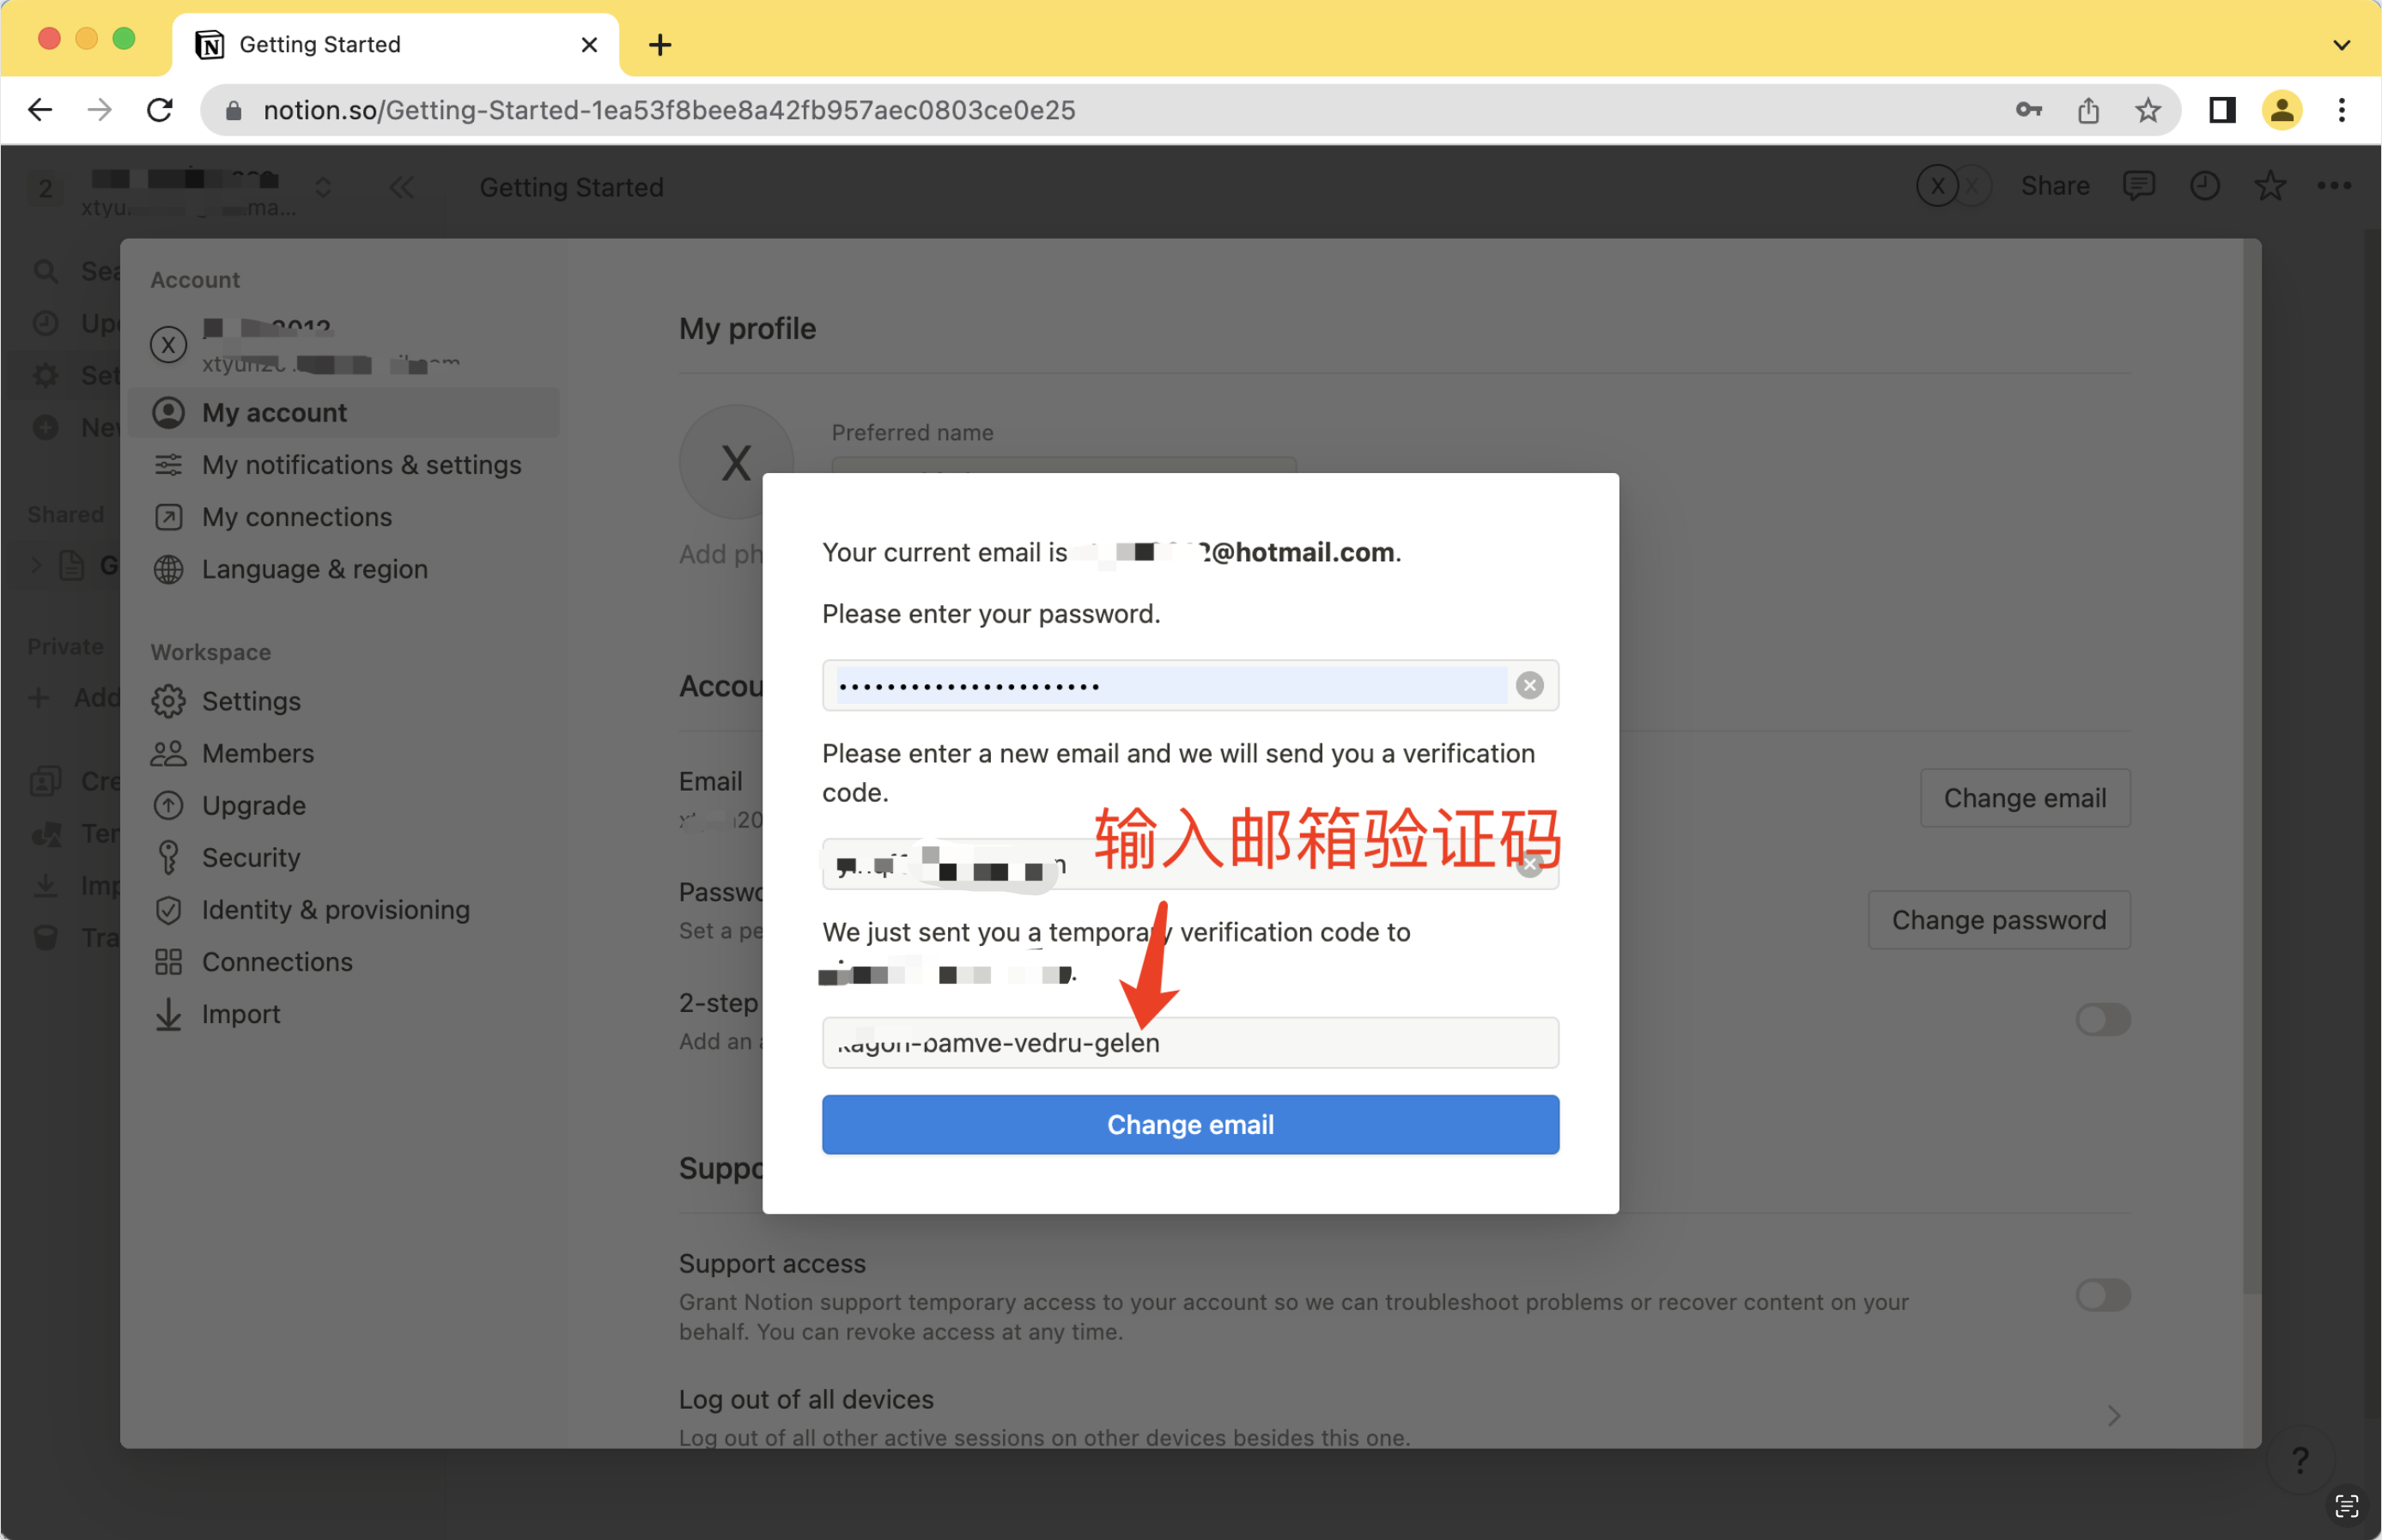Open My connections settings
The height and width of the screenshot is (1540, 2382).
297,517
